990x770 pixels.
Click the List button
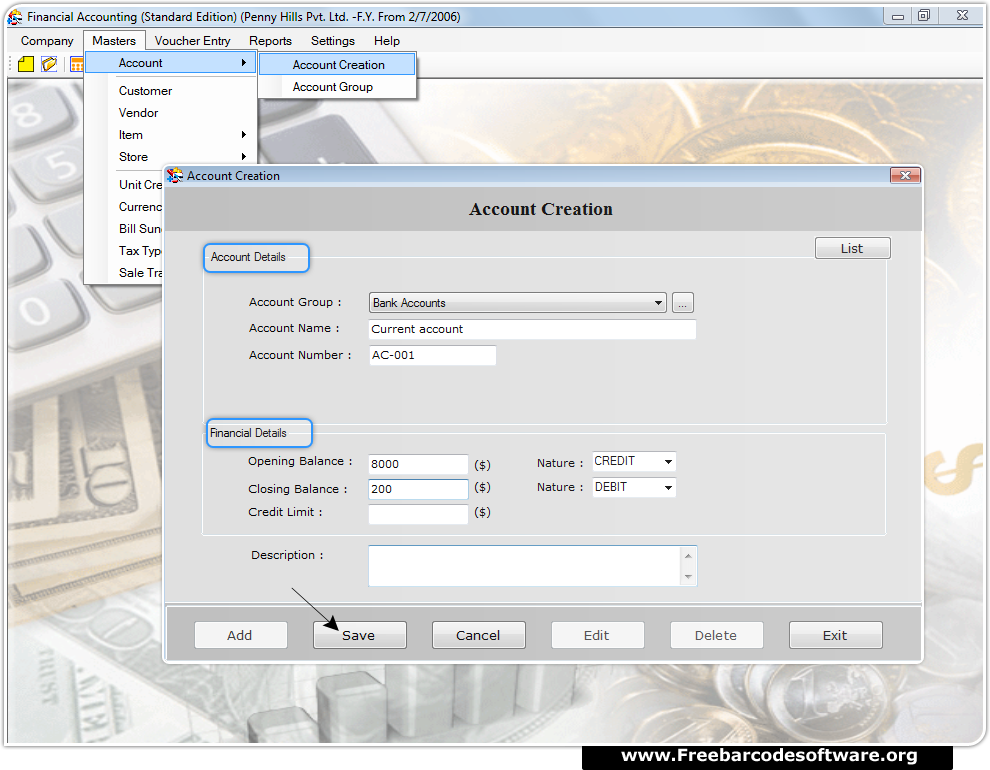tap(852, 249)
